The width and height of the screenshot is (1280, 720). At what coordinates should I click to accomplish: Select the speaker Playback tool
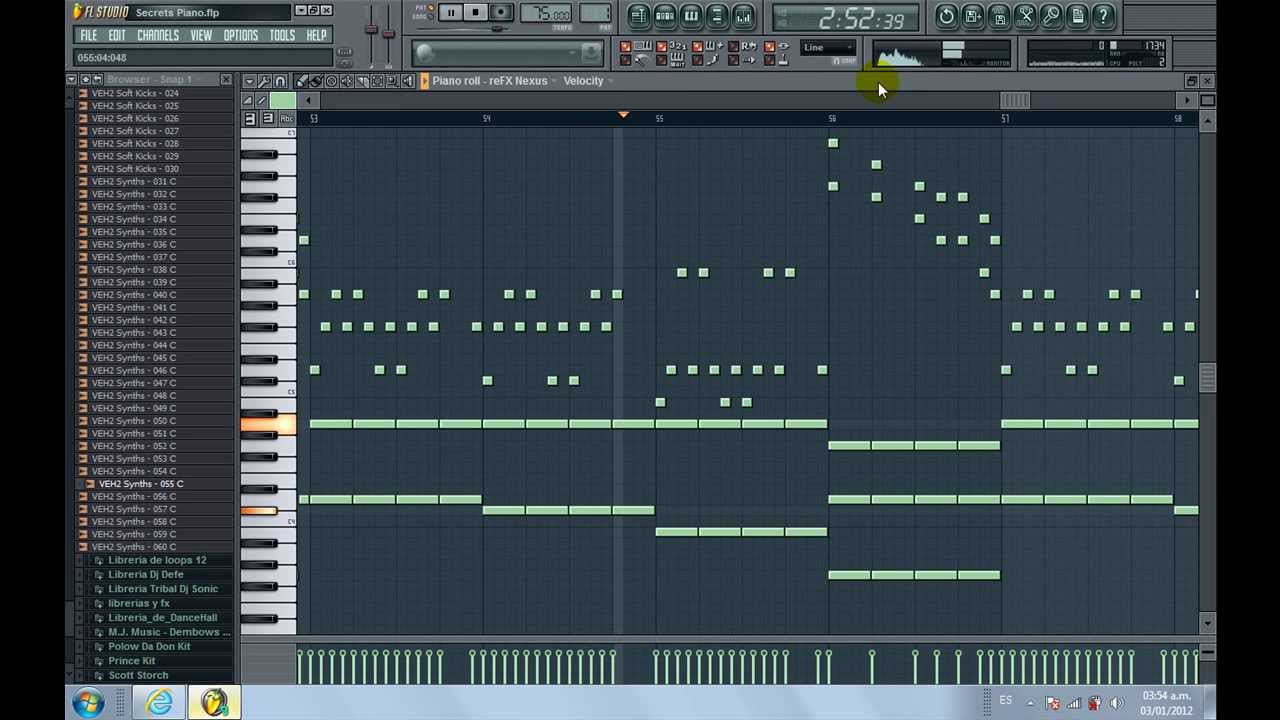407,81
